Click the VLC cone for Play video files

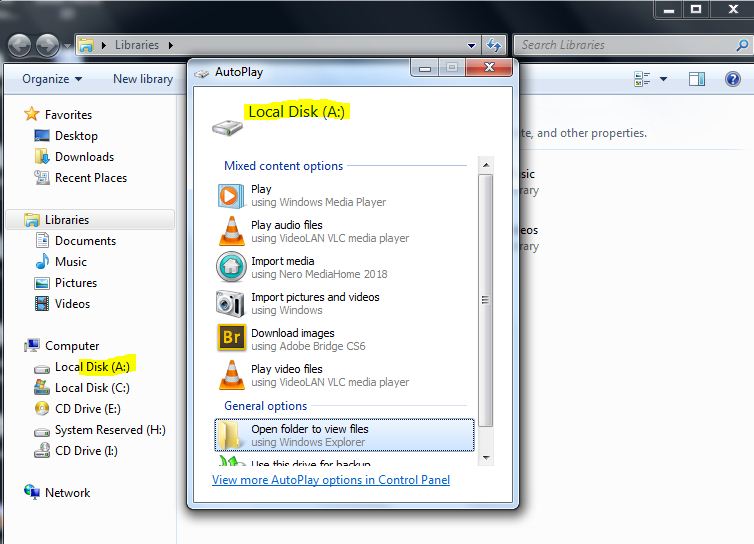click(x=231, y=375)
